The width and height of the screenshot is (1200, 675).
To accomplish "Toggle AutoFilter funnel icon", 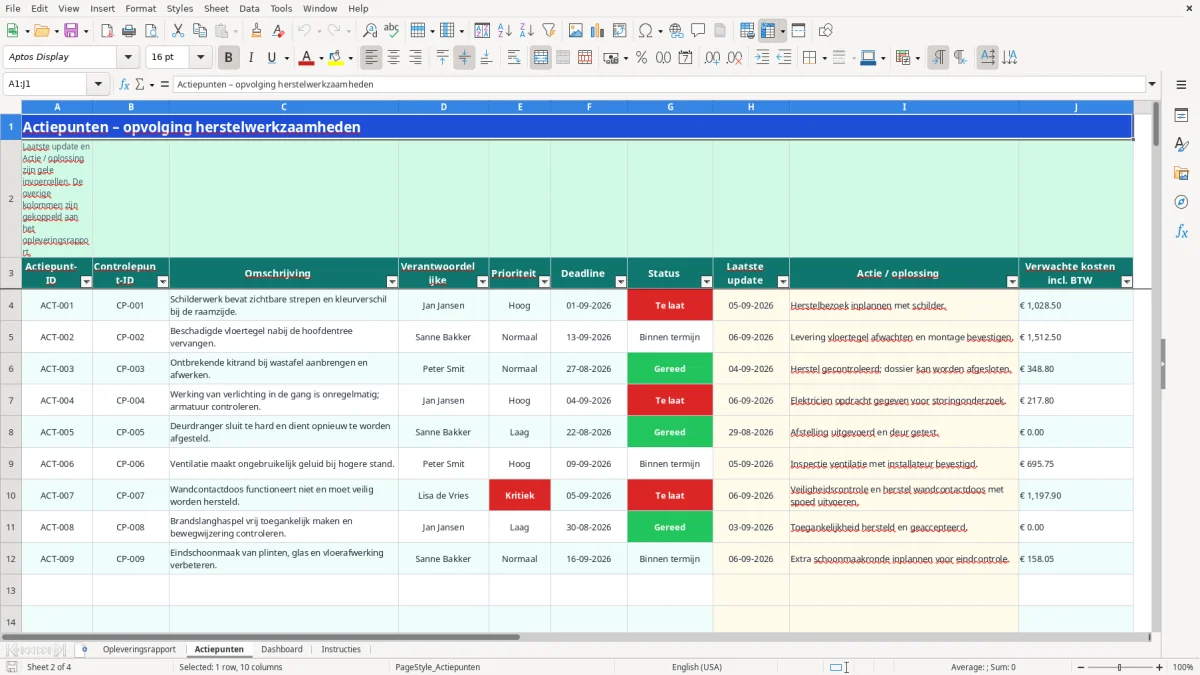I will [548, 31].
